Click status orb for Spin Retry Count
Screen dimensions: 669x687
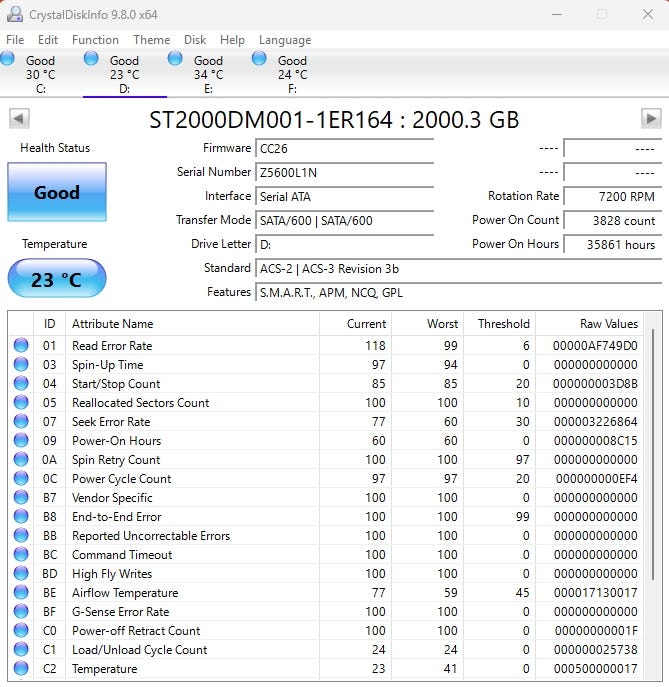pyautogui.click(x=21, y=459)
